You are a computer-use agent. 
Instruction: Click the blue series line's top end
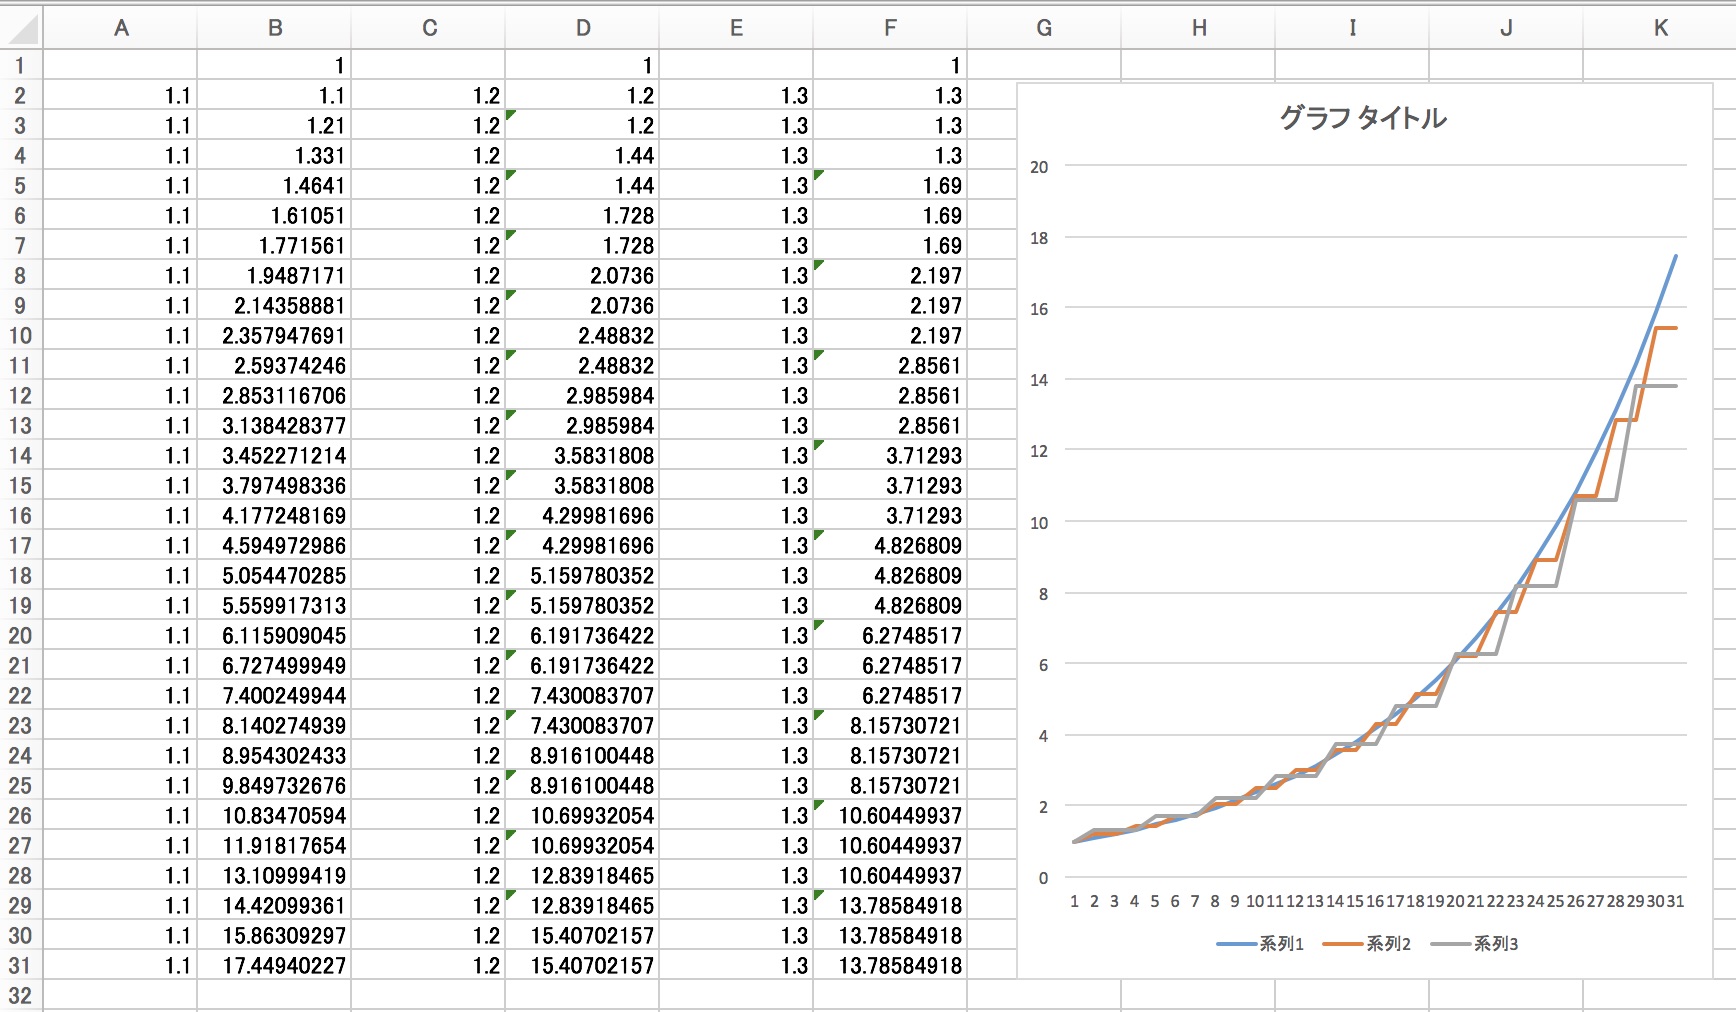click(1675, 257)
